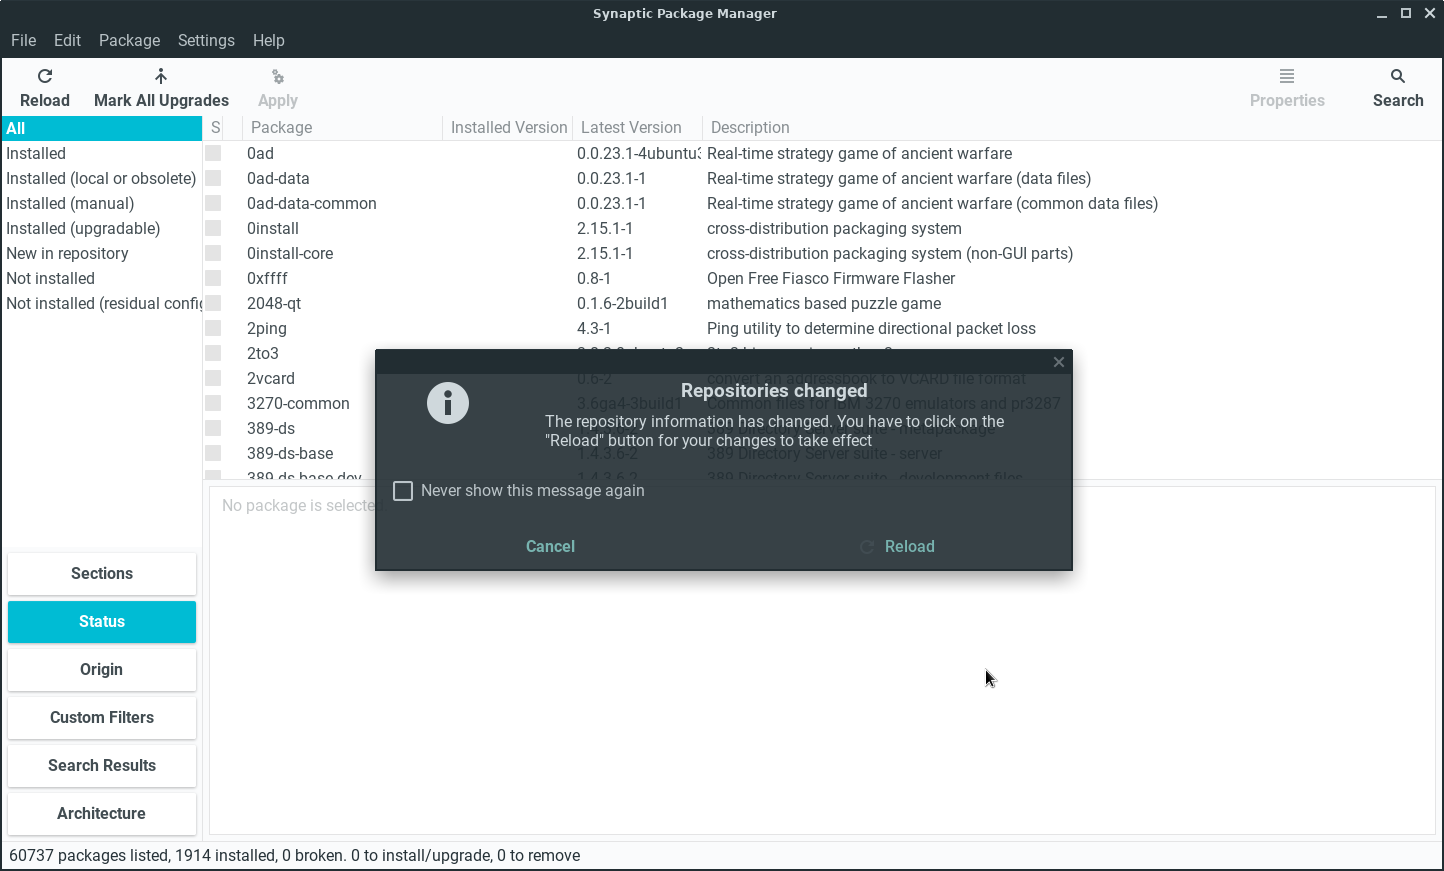Select the Status filter button
Viewport: 1444px width, 871px height.
pos(102,622)
